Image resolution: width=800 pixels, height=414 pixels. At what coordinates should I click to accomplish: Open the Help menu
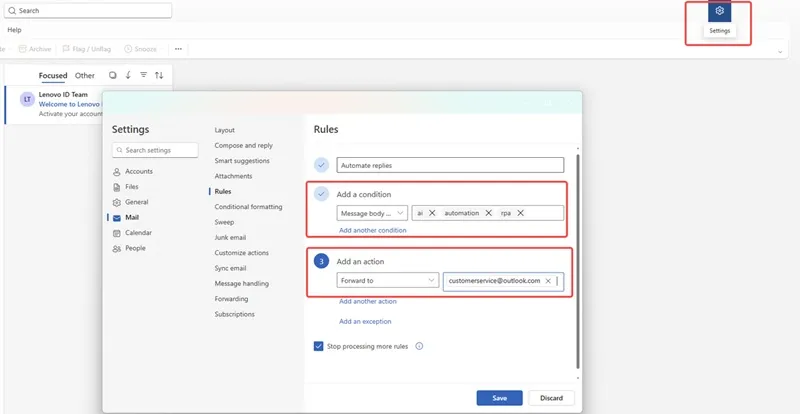(14, 30)
